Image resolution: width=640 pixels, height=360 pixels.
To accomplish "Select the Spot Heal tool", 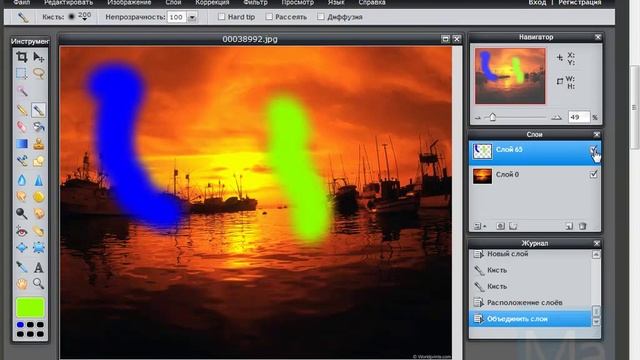I will click(39, 231).
